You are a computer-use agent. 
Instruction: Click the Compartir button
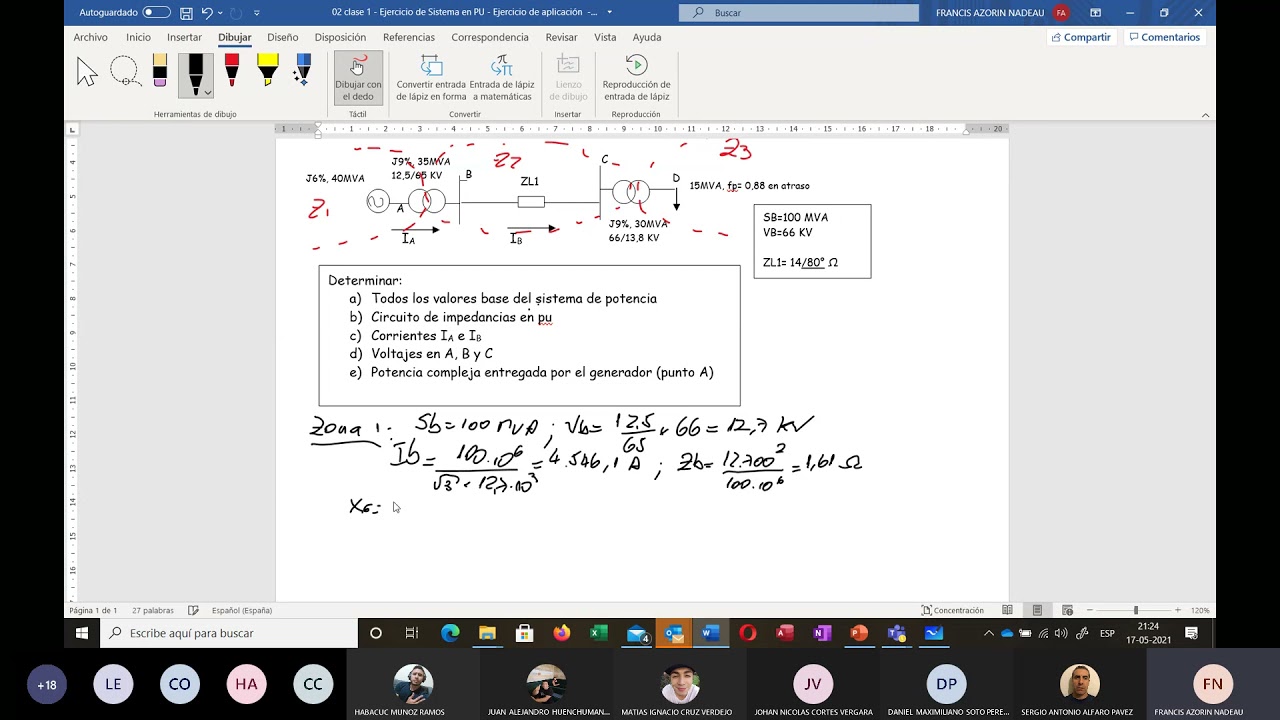[1080, 37]
